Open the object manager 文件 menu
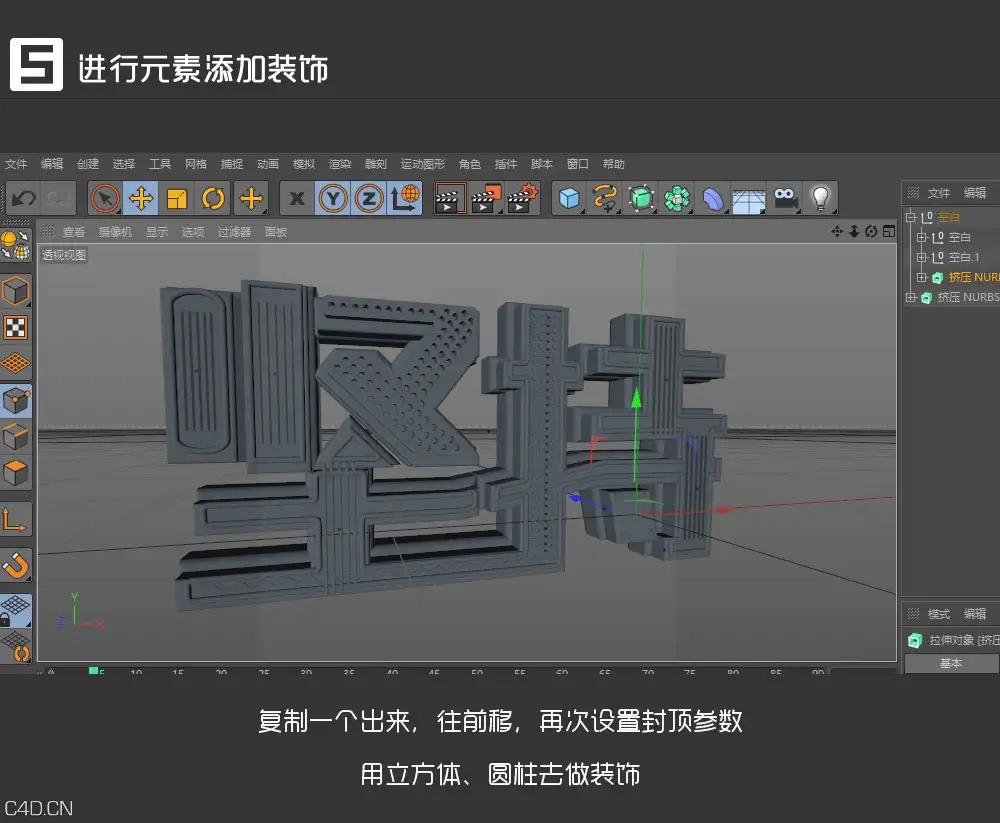The height and width of the screenshot is (823, 1000). [x=938, y=193]
